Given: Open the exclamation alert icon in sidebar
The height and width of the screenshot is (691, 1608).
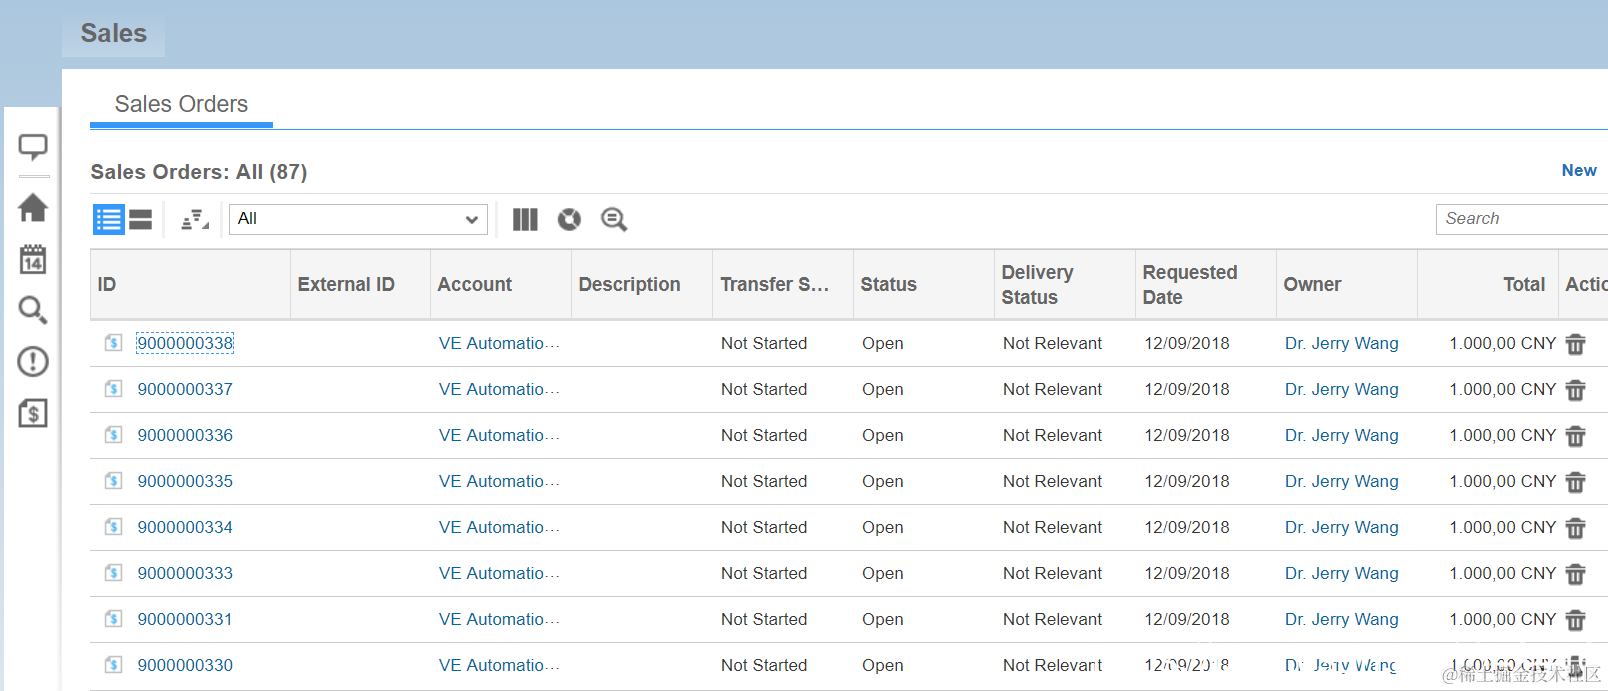Looking at the screenshot, I should [x=33, y=361].
